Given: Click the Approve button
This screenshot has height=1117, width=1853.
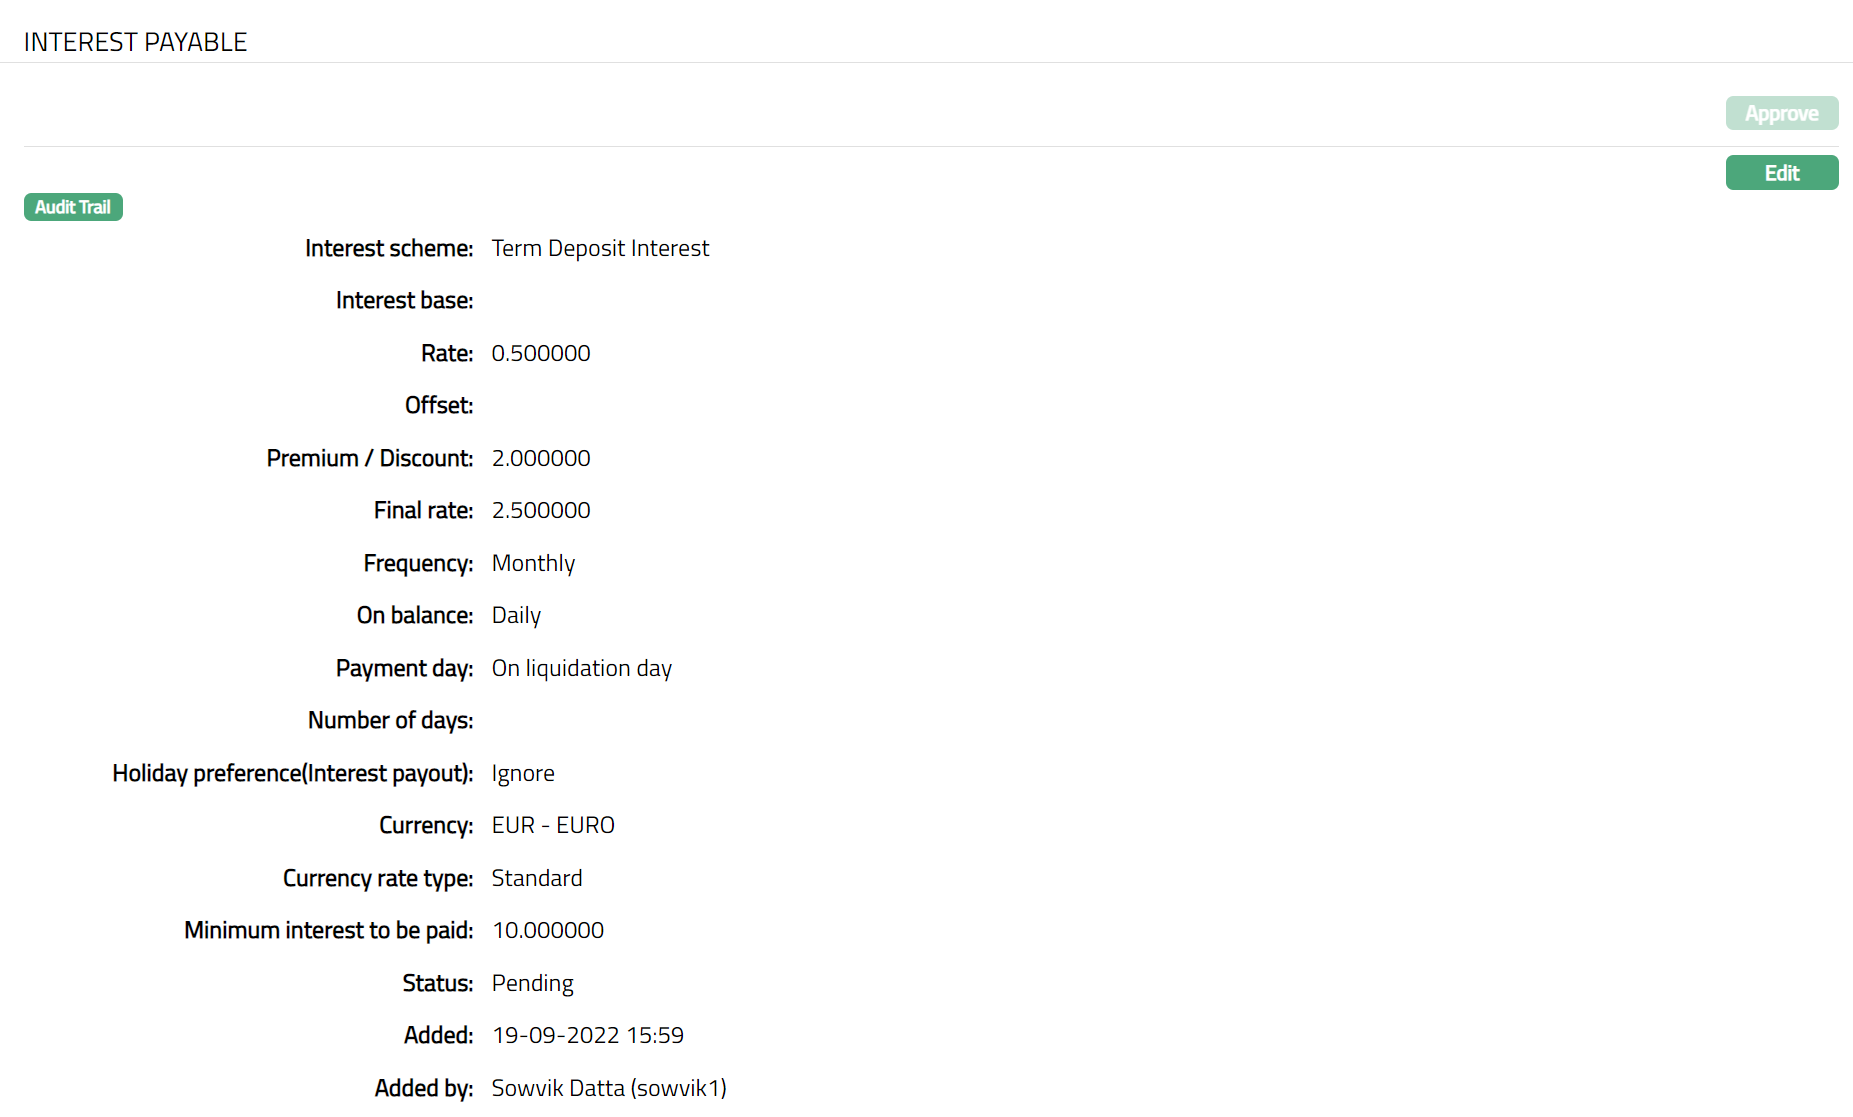Looking at the screenshot, I should tap(1781, 113).
